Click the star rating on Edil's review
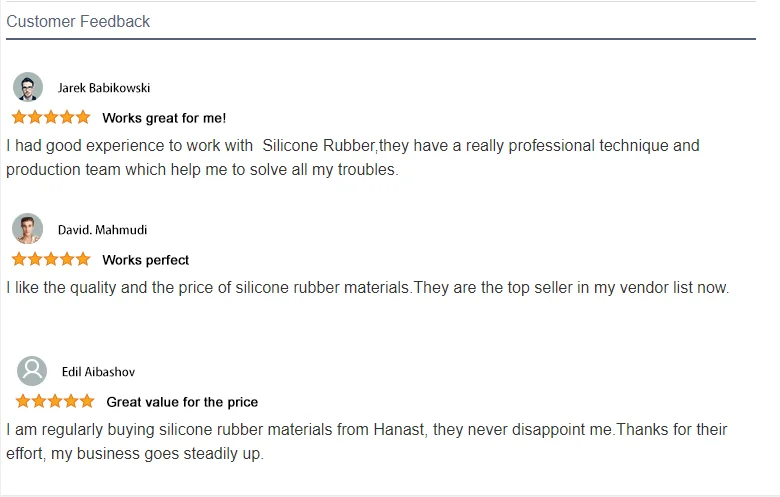The width and height of the screenshot is (780, 497). pyautogui.click(x=55, y=401)
